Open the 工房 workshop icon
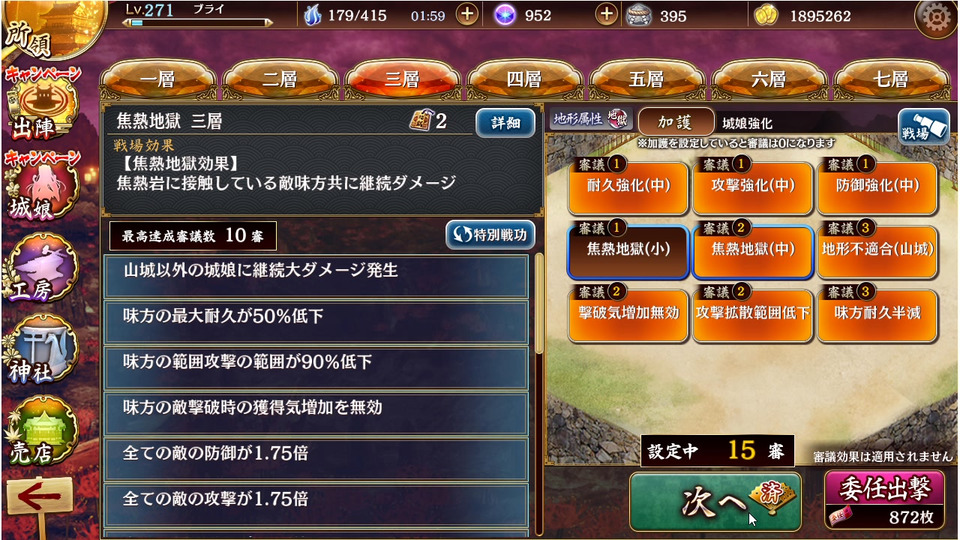 point(42,268)
